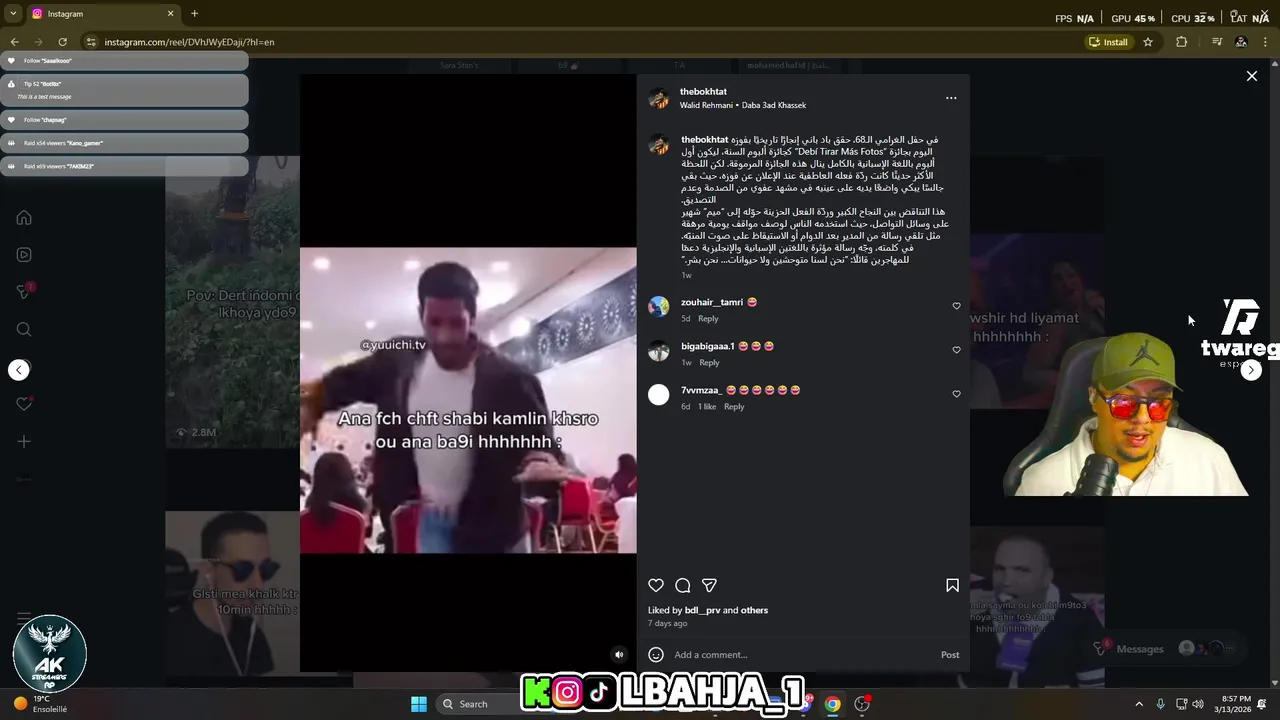Open Instagram Home in the sidebar
The width and height of the screenshot is (1280, 720).
24,218
